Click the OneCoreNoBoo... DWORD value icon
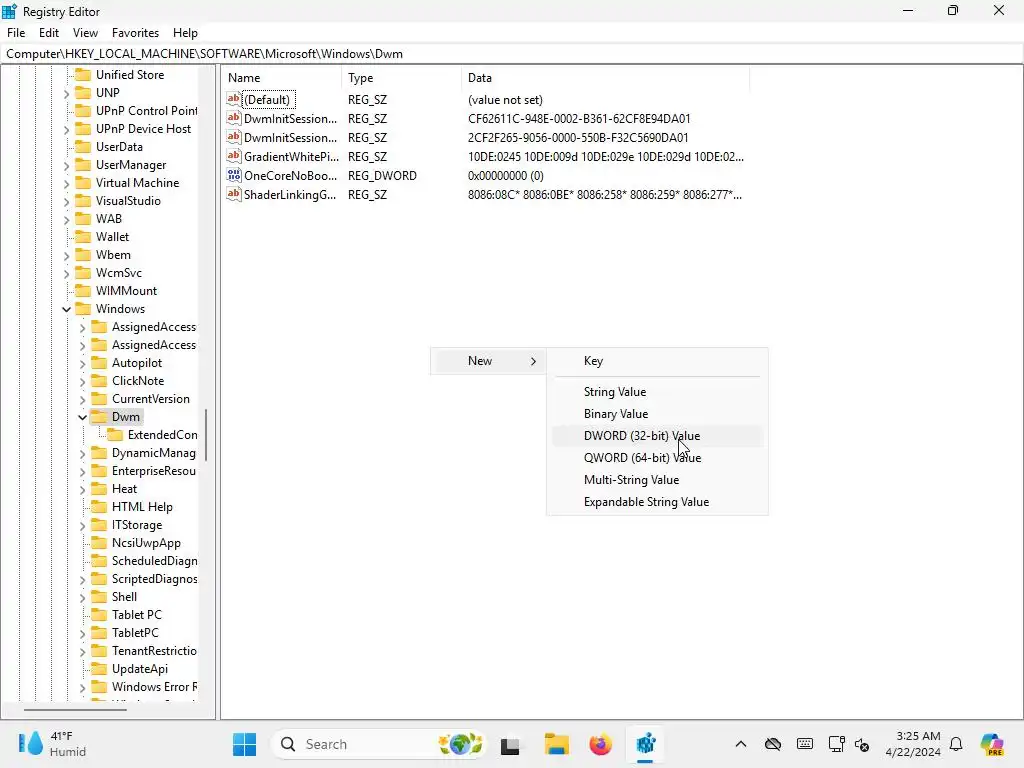This screenshot has height=768, width=1024. pyautogui.click(x=234, y=175)
